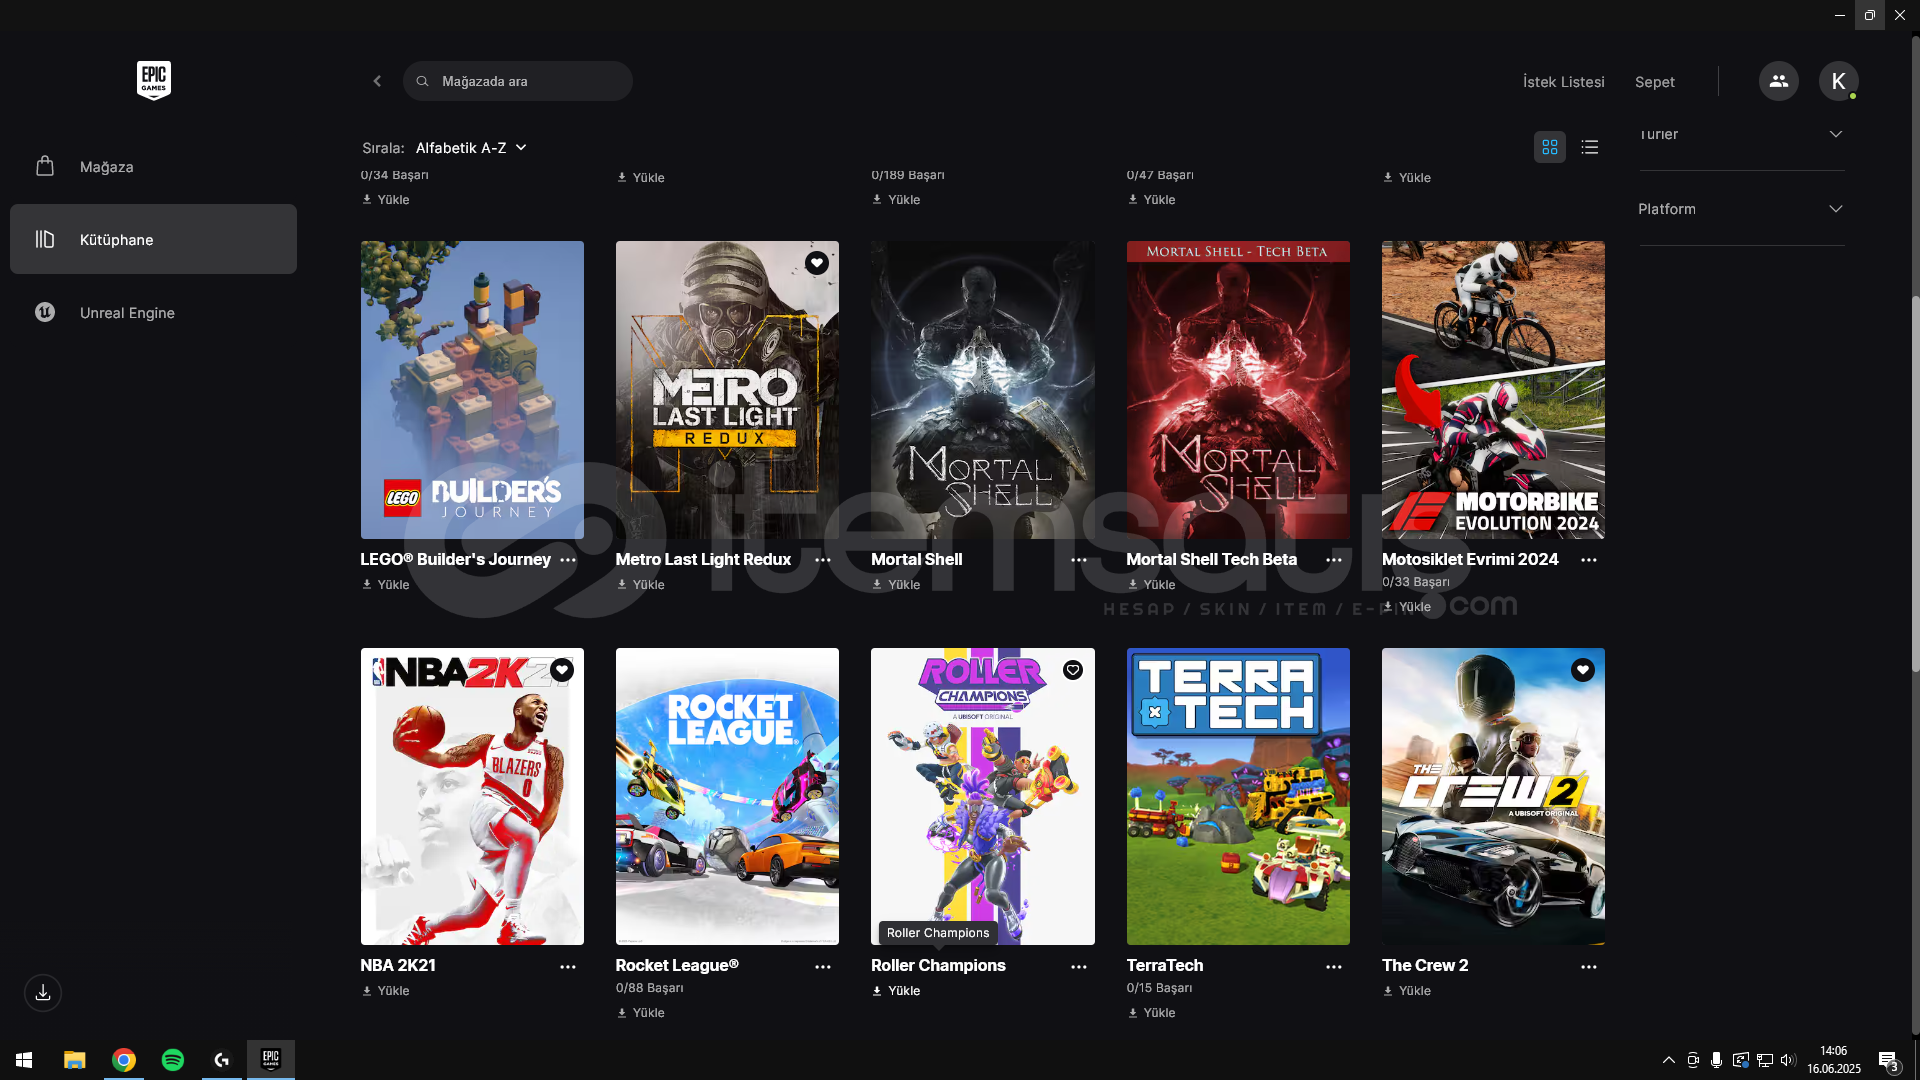The width and height of the screenshot is (1920, 1080).
Task: Focus the Mağazada ara search field
Action: coord(518,81)
